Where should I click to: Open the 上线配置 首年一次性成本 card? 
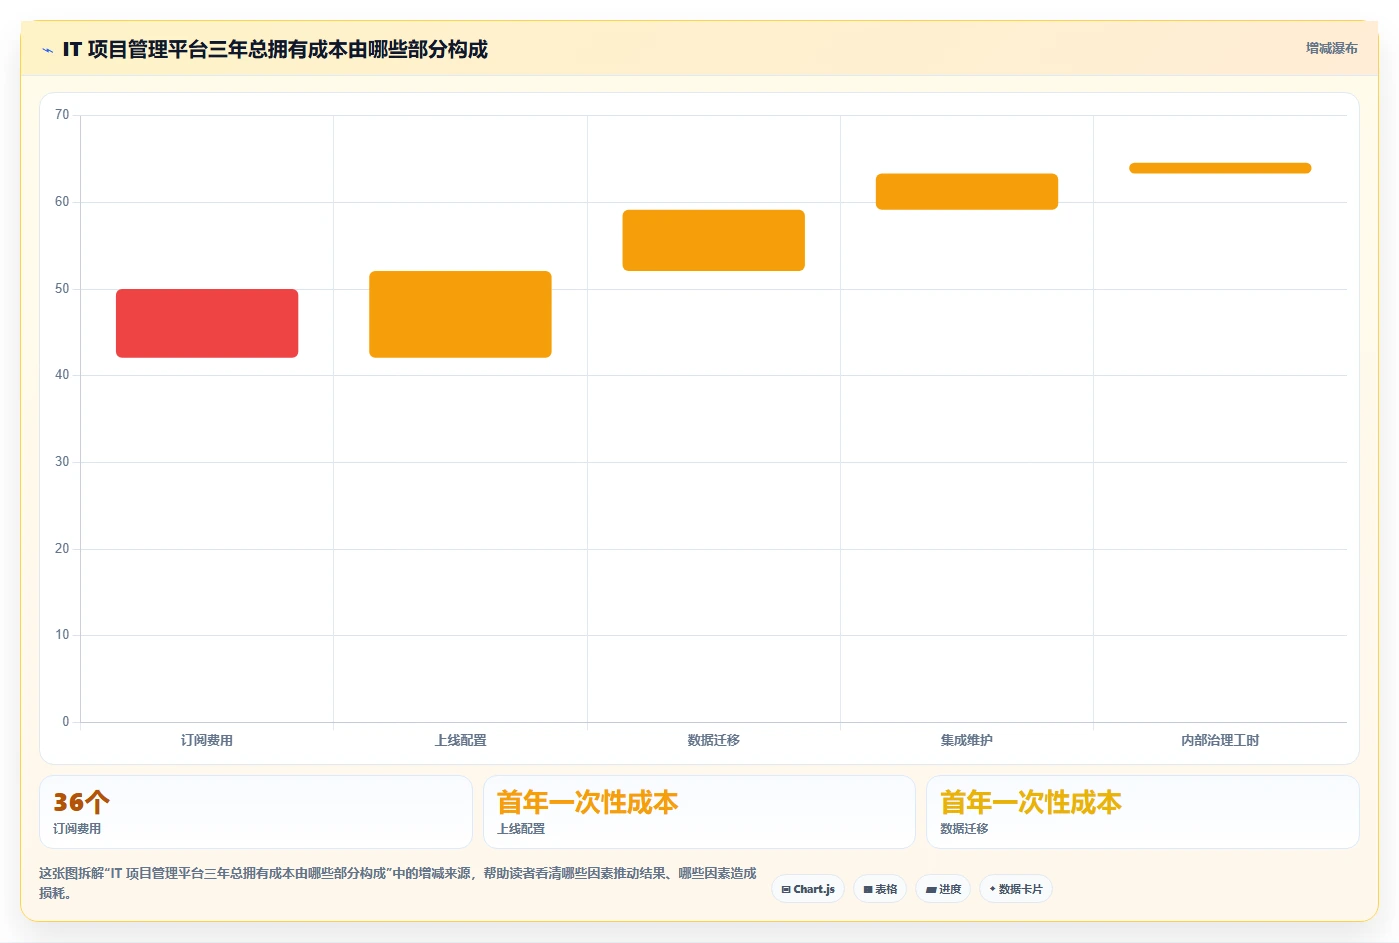point(699,812)
